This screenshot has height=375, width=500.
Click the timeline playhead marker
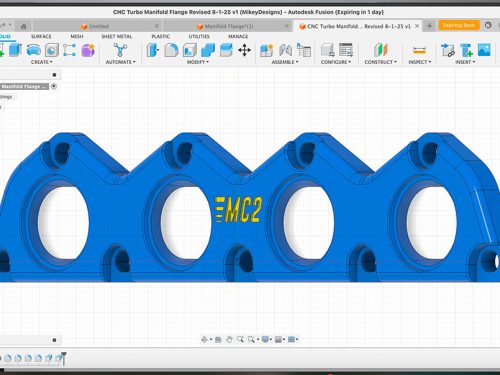[x=64, y=358]
